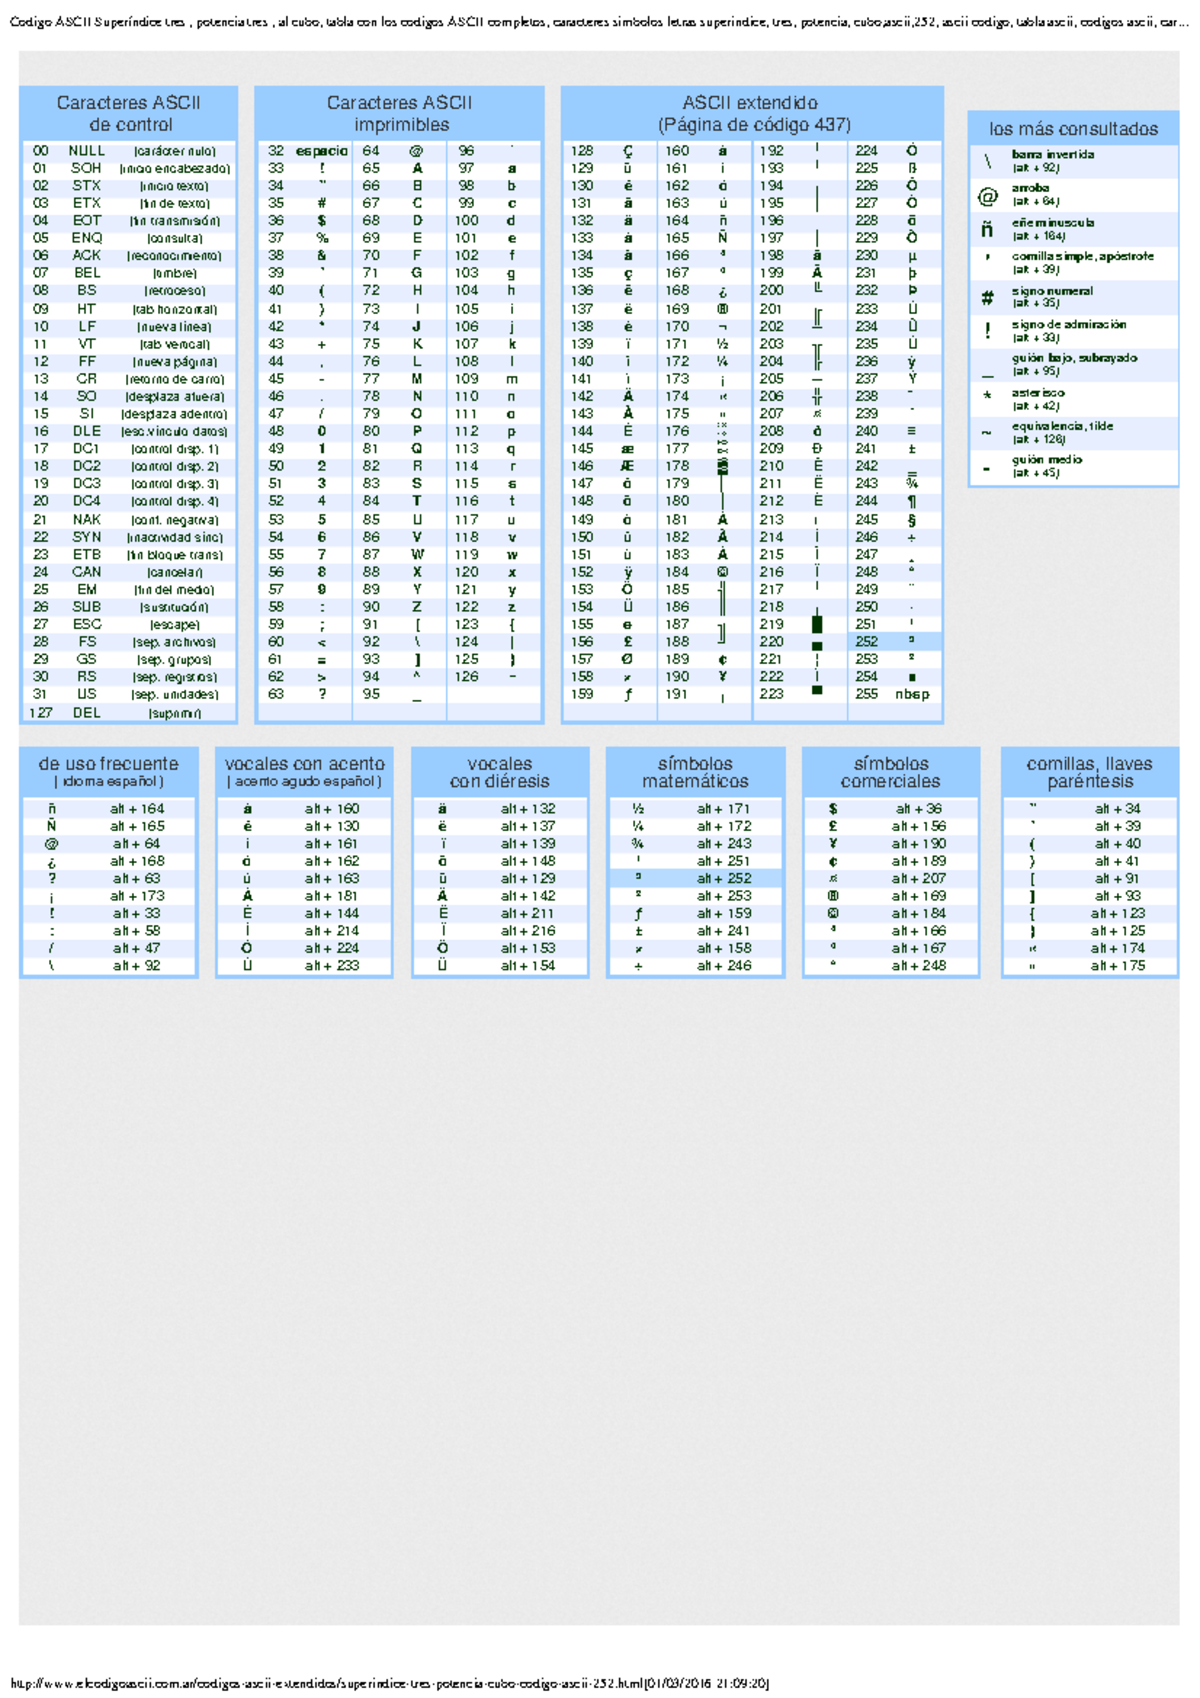Screen dimensions: 1200x1698
Task: Click the comillas, llaves paréntesis panel header
Action: 1089,772
